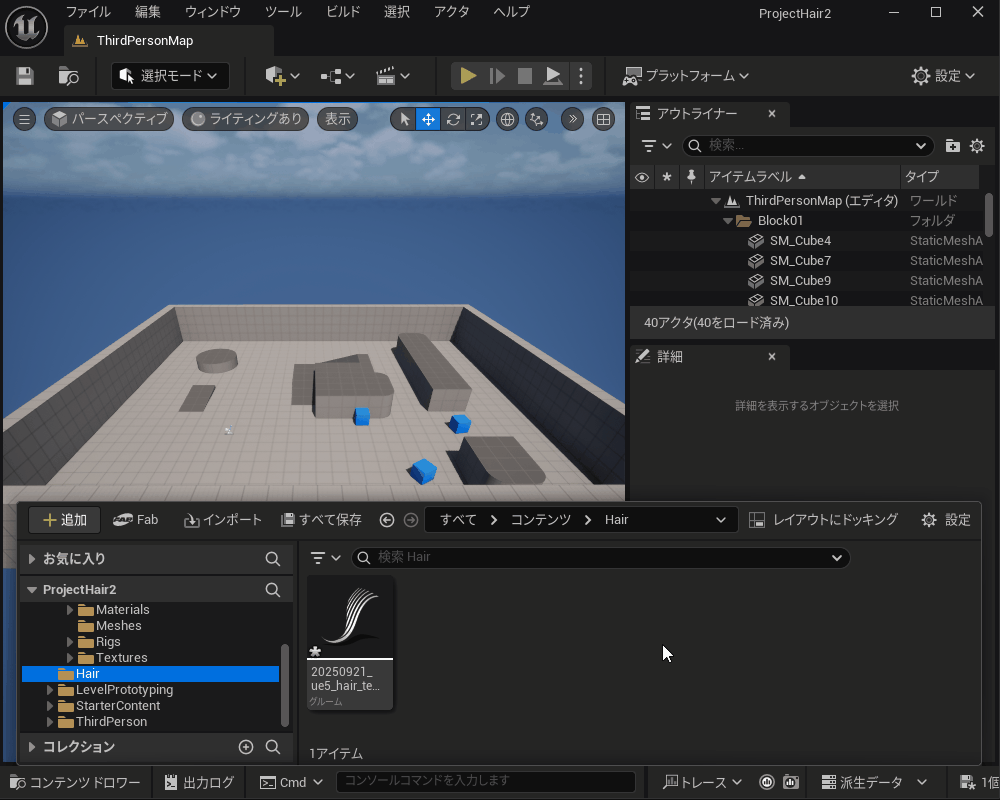Screen dimensions: 1000x800
Task: Click the すべて保存 button
Action: pyautogui.click(x=321, y=520)
